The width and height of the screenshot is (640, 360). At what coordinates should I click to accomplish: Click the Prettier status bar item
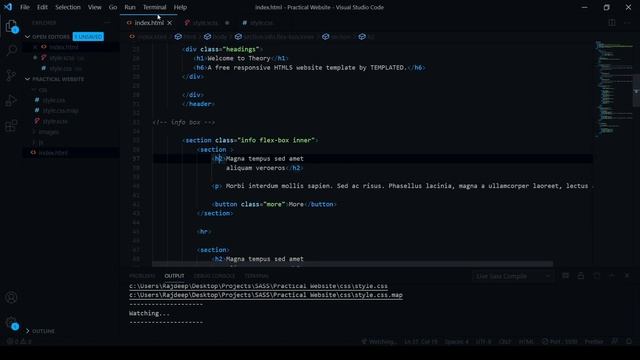[x=594, y=342]
